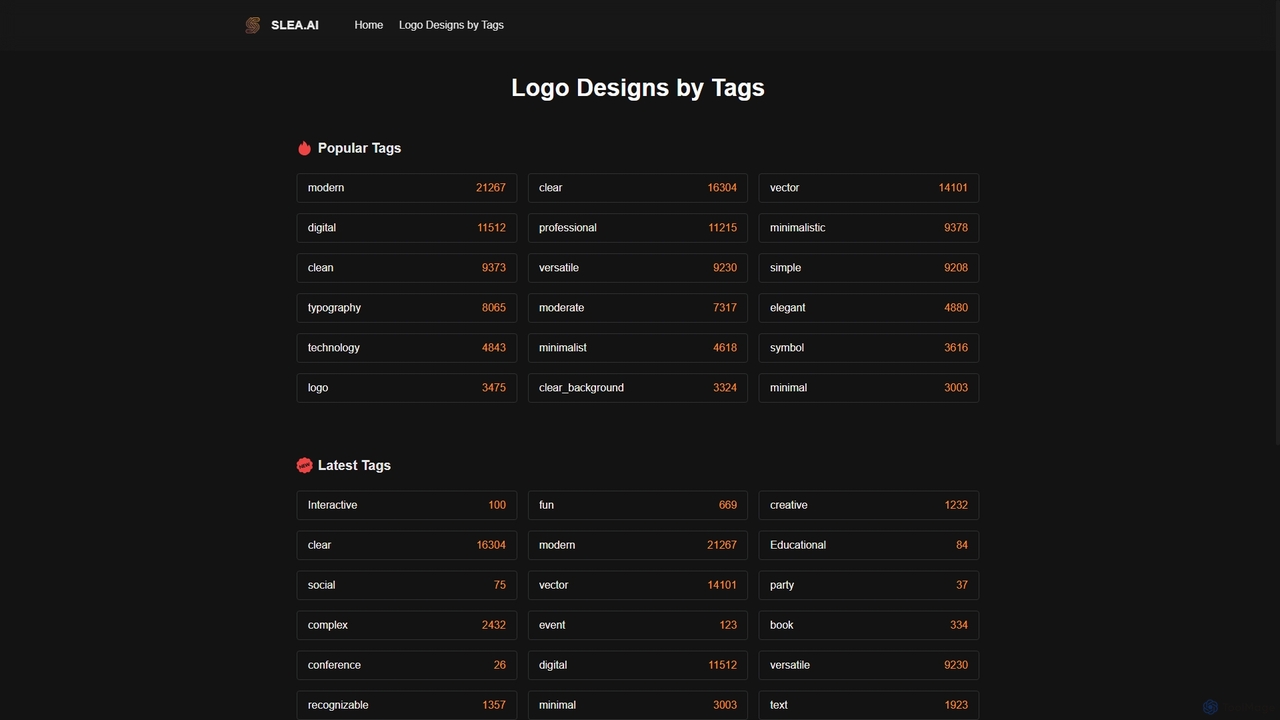Open the clear tag in Popular Tags
This screenshot has height=720, width=1280.
click(x=638, y=188)
